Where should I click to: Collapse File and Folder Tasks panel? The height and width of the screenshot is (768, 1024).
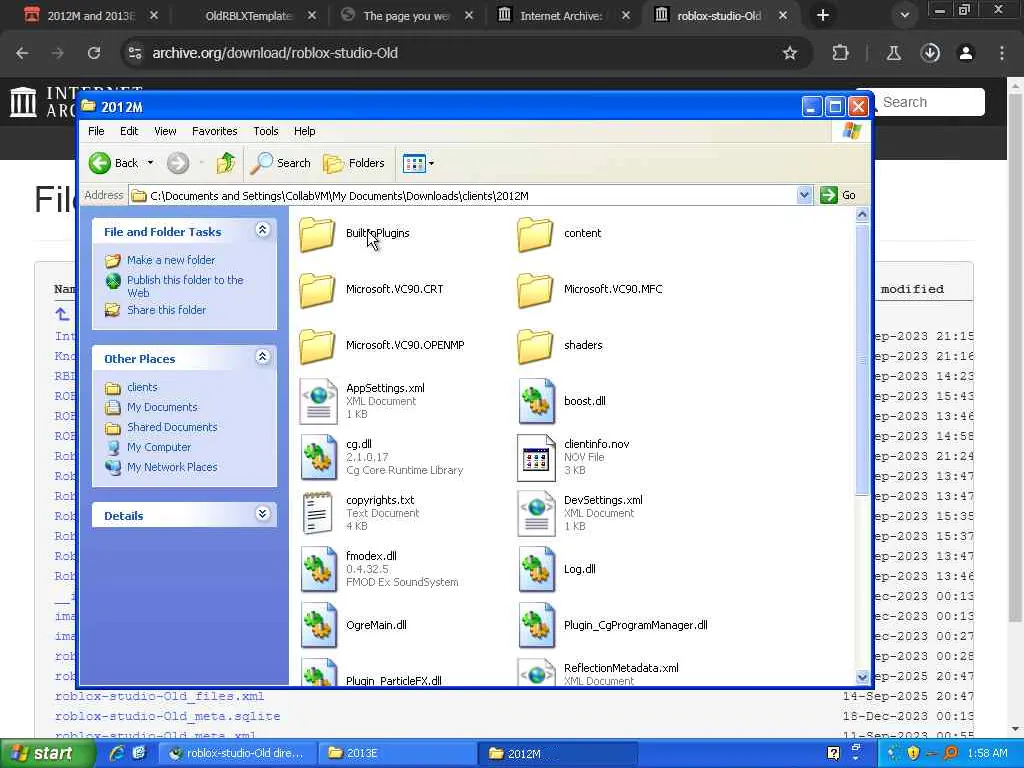pos(263,230)
